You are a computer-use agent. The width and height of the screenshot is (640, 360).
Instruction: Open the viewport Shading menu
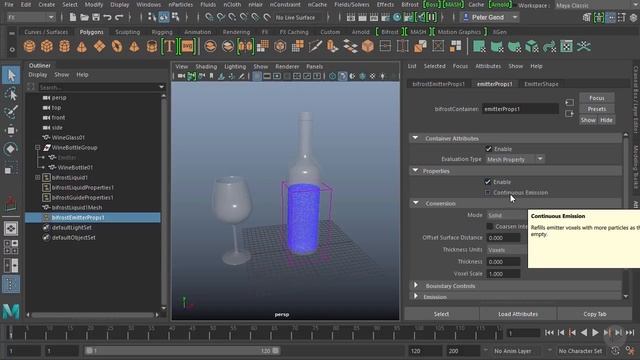(x=206, y=67)
